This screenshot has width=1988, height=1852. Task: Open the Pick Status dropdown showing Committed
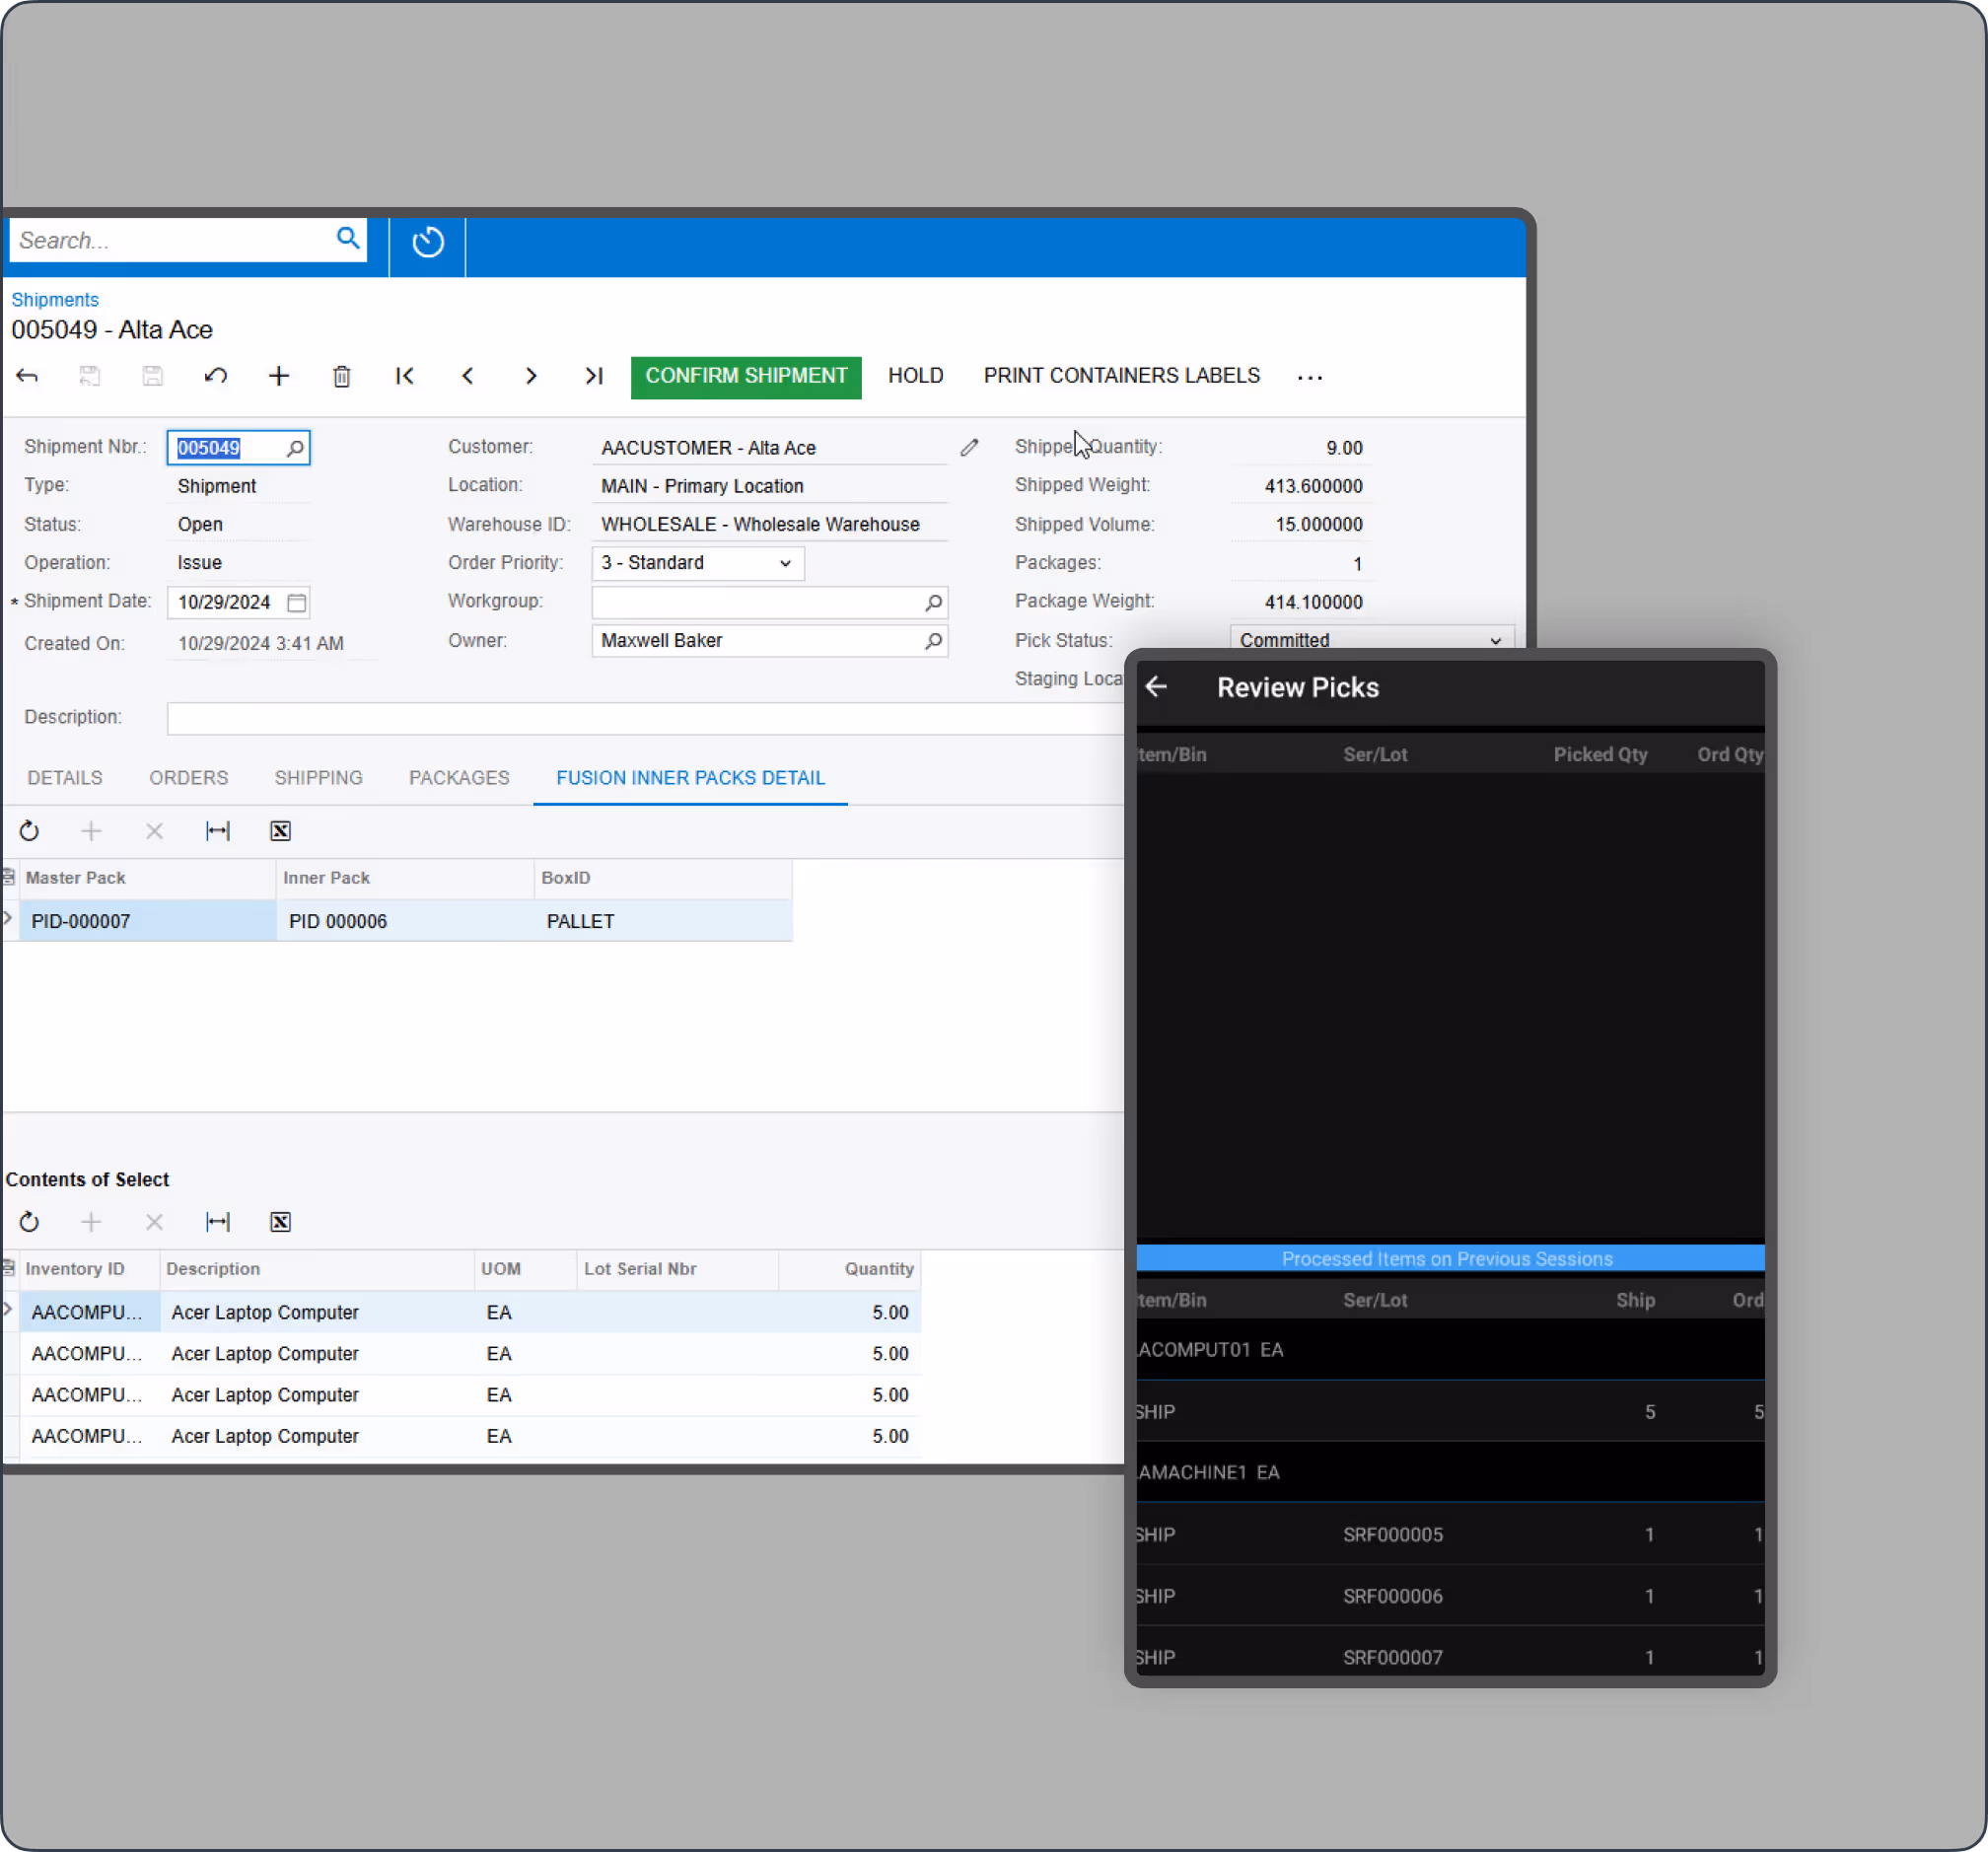[1495, 640]
